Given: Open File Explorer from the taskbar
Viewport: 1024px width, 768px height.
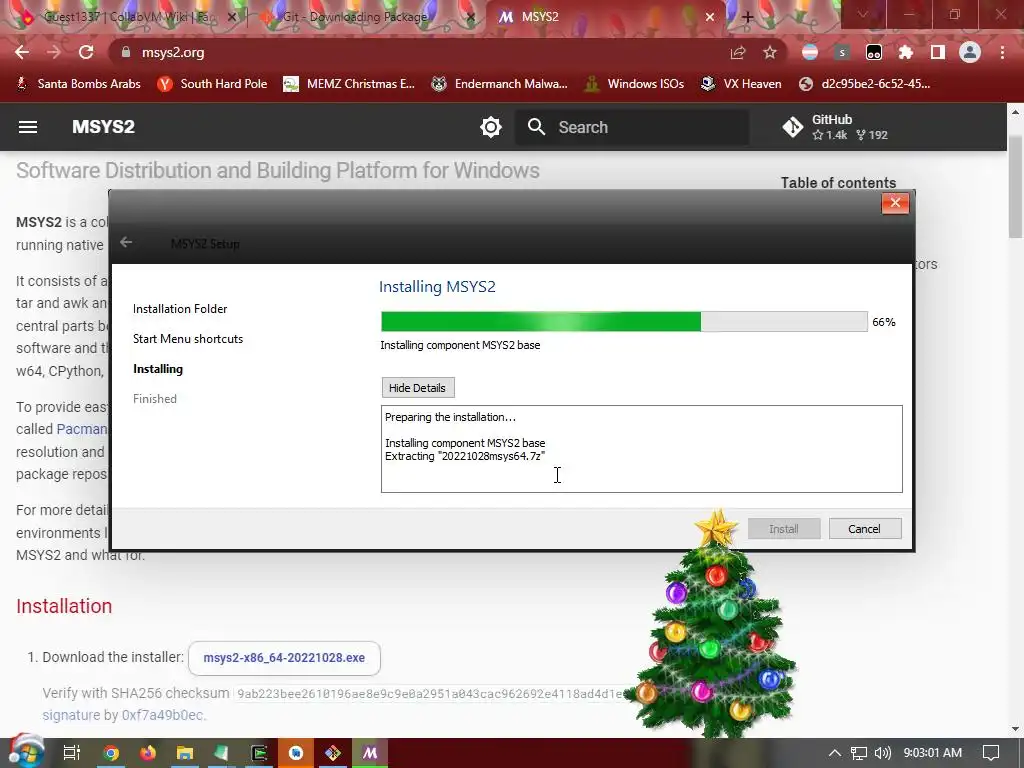Looking at the screenshot, I should pyautogui.click(x=185, y=753).
